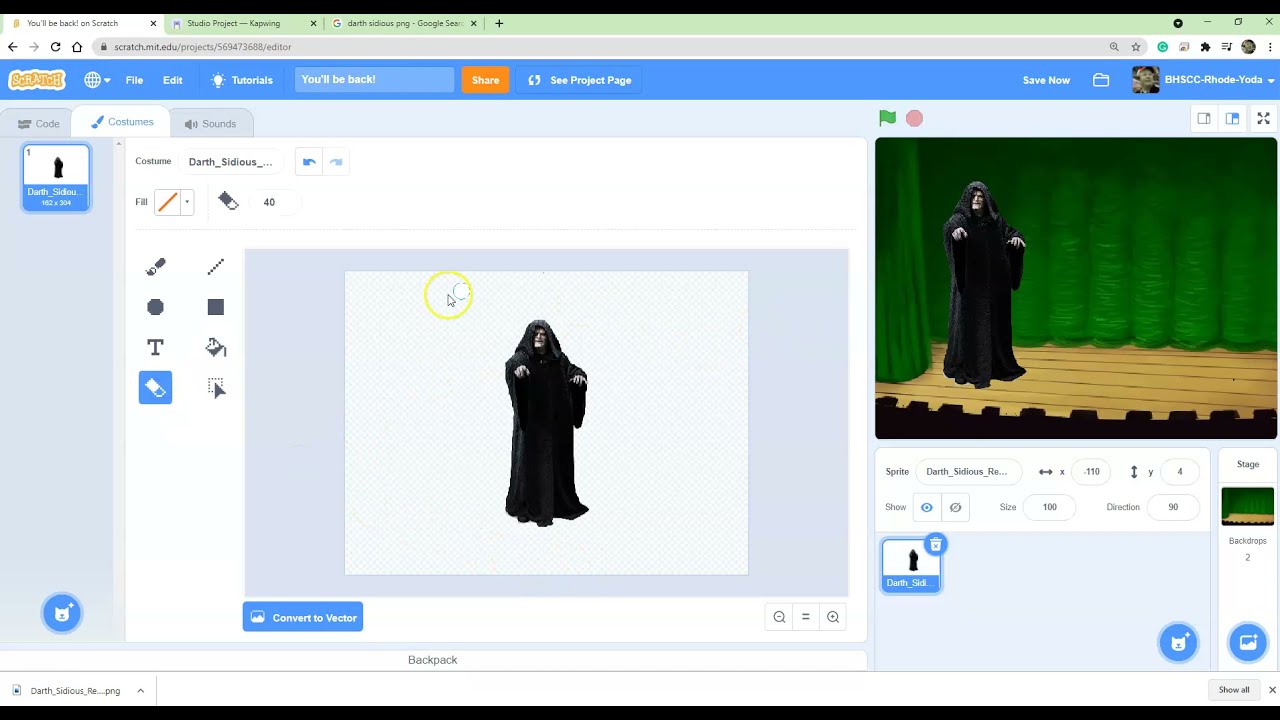Click Convert to Vector button

click(303, 617)
